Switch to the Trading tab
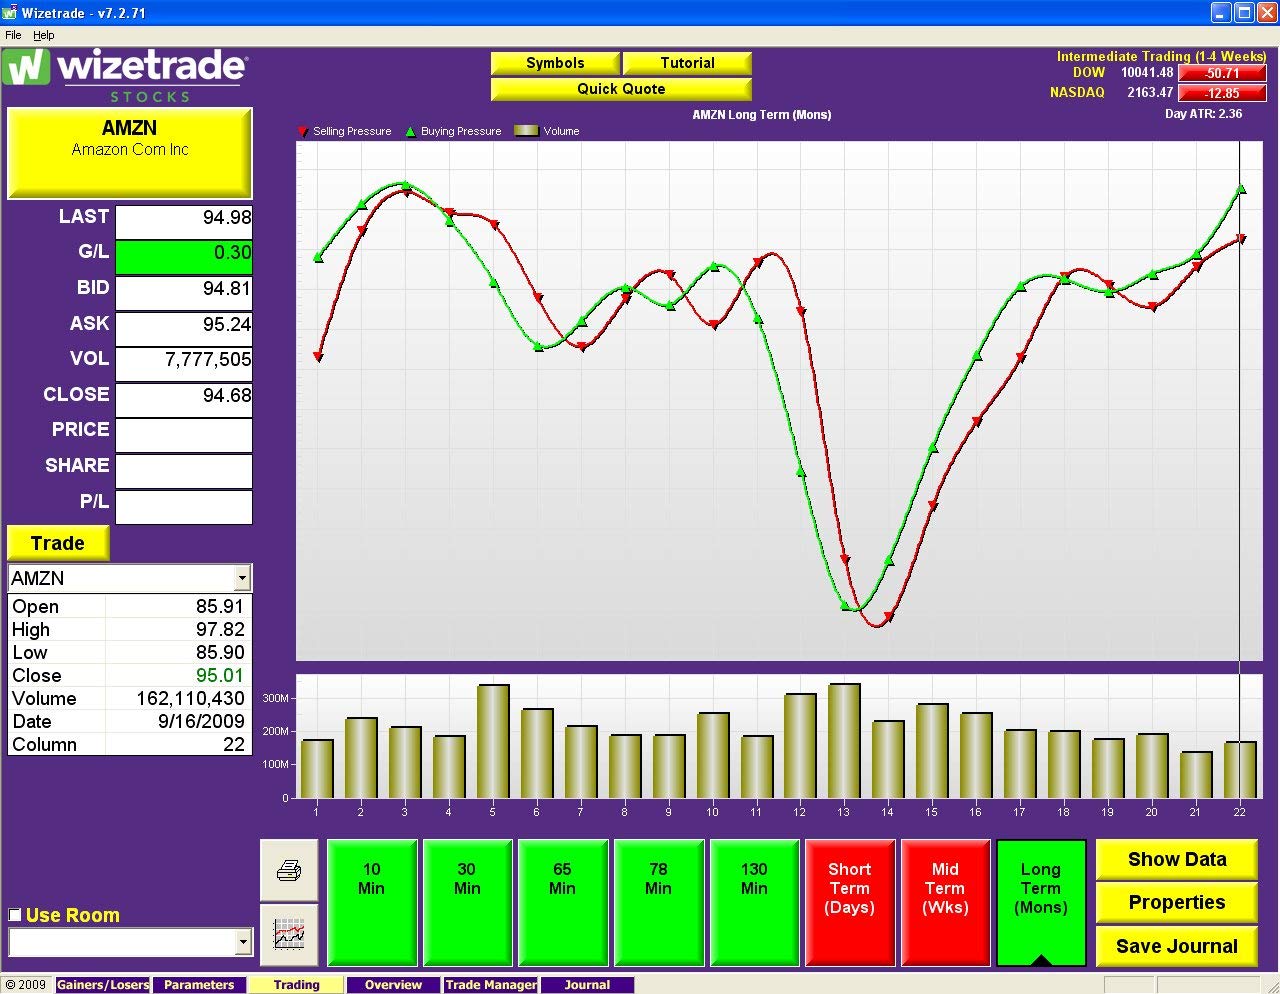 (x=296, y=985)
